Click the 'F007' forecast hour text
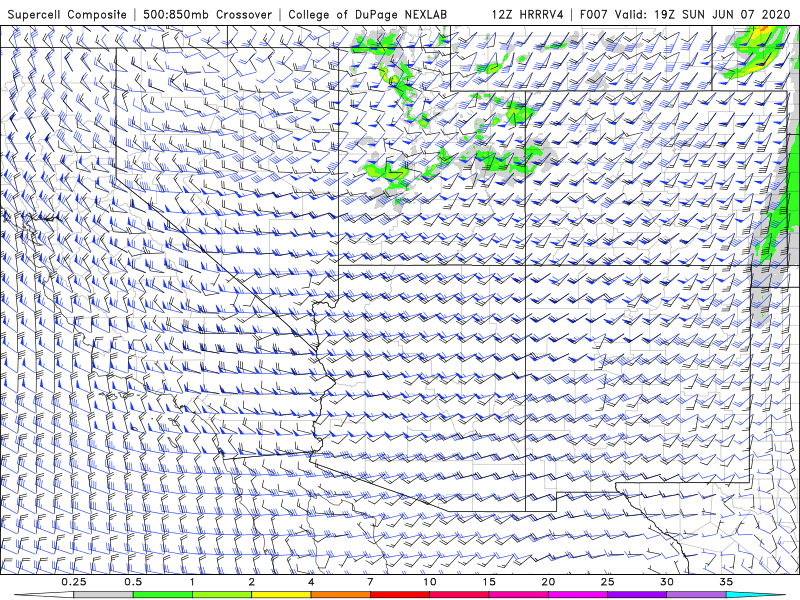 pos(594,15)
